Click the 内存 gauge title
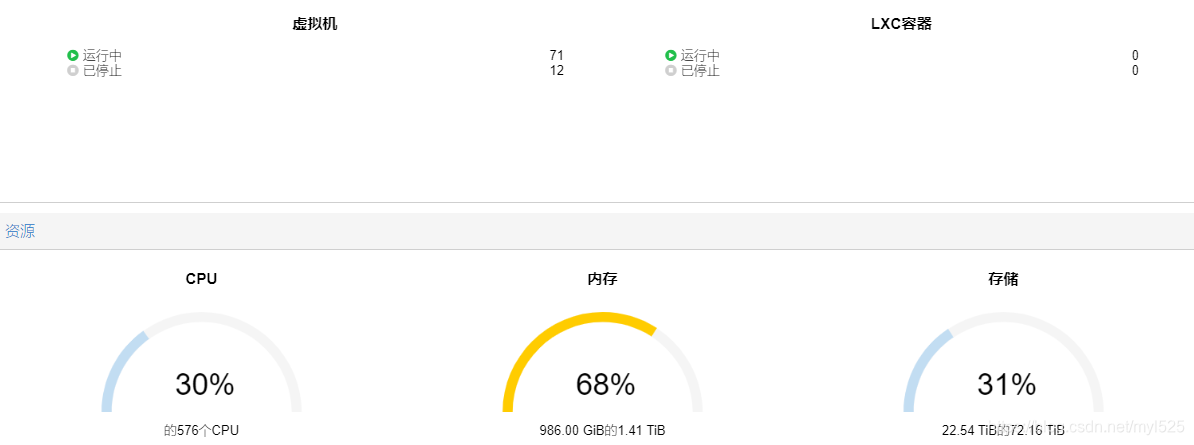Viewport: 1194px width, 445px height. pyautogui.click(x=602, y=280)
